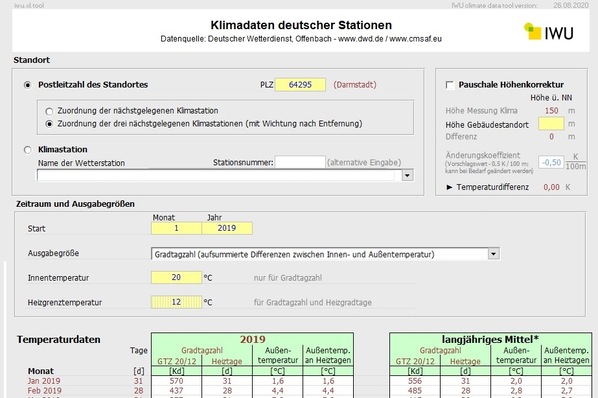The image size is (598, 398).
Task: Click the 'Standort' section heading
Action: pos(32,60)
